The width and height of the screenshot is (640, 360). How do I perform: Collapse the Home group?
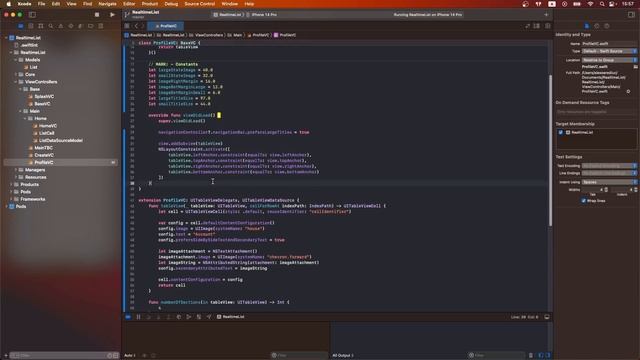click(25, 118)
